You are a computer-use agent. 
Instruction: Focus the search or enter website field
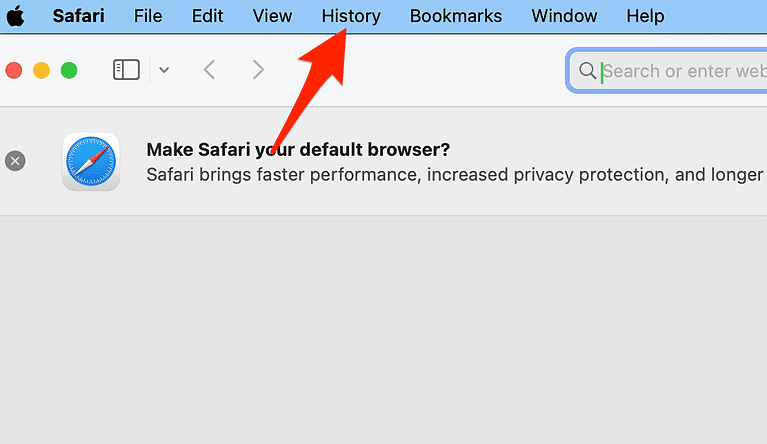[x=680, y=71]
